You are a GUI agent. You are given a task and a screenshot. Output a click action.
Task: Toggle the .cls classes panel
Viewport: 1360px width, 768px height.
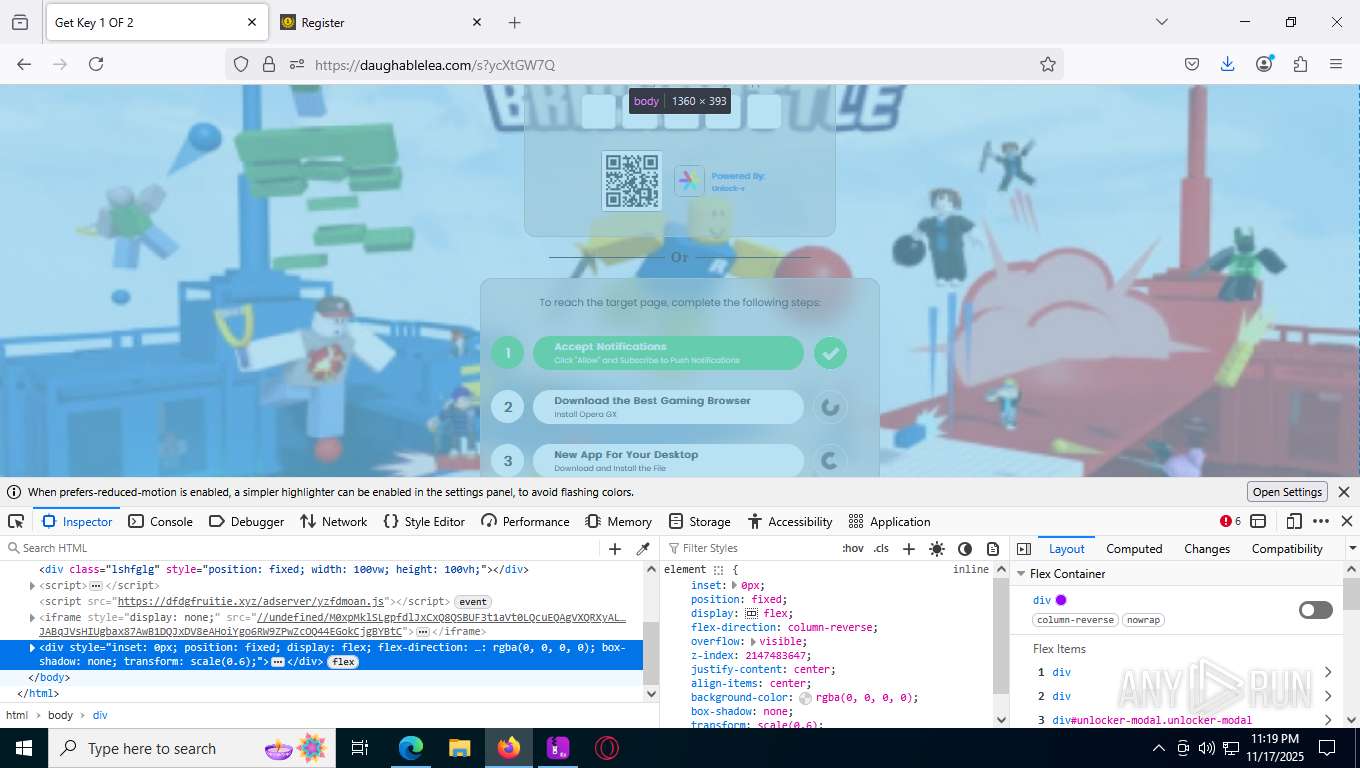[x=881, y=548]
